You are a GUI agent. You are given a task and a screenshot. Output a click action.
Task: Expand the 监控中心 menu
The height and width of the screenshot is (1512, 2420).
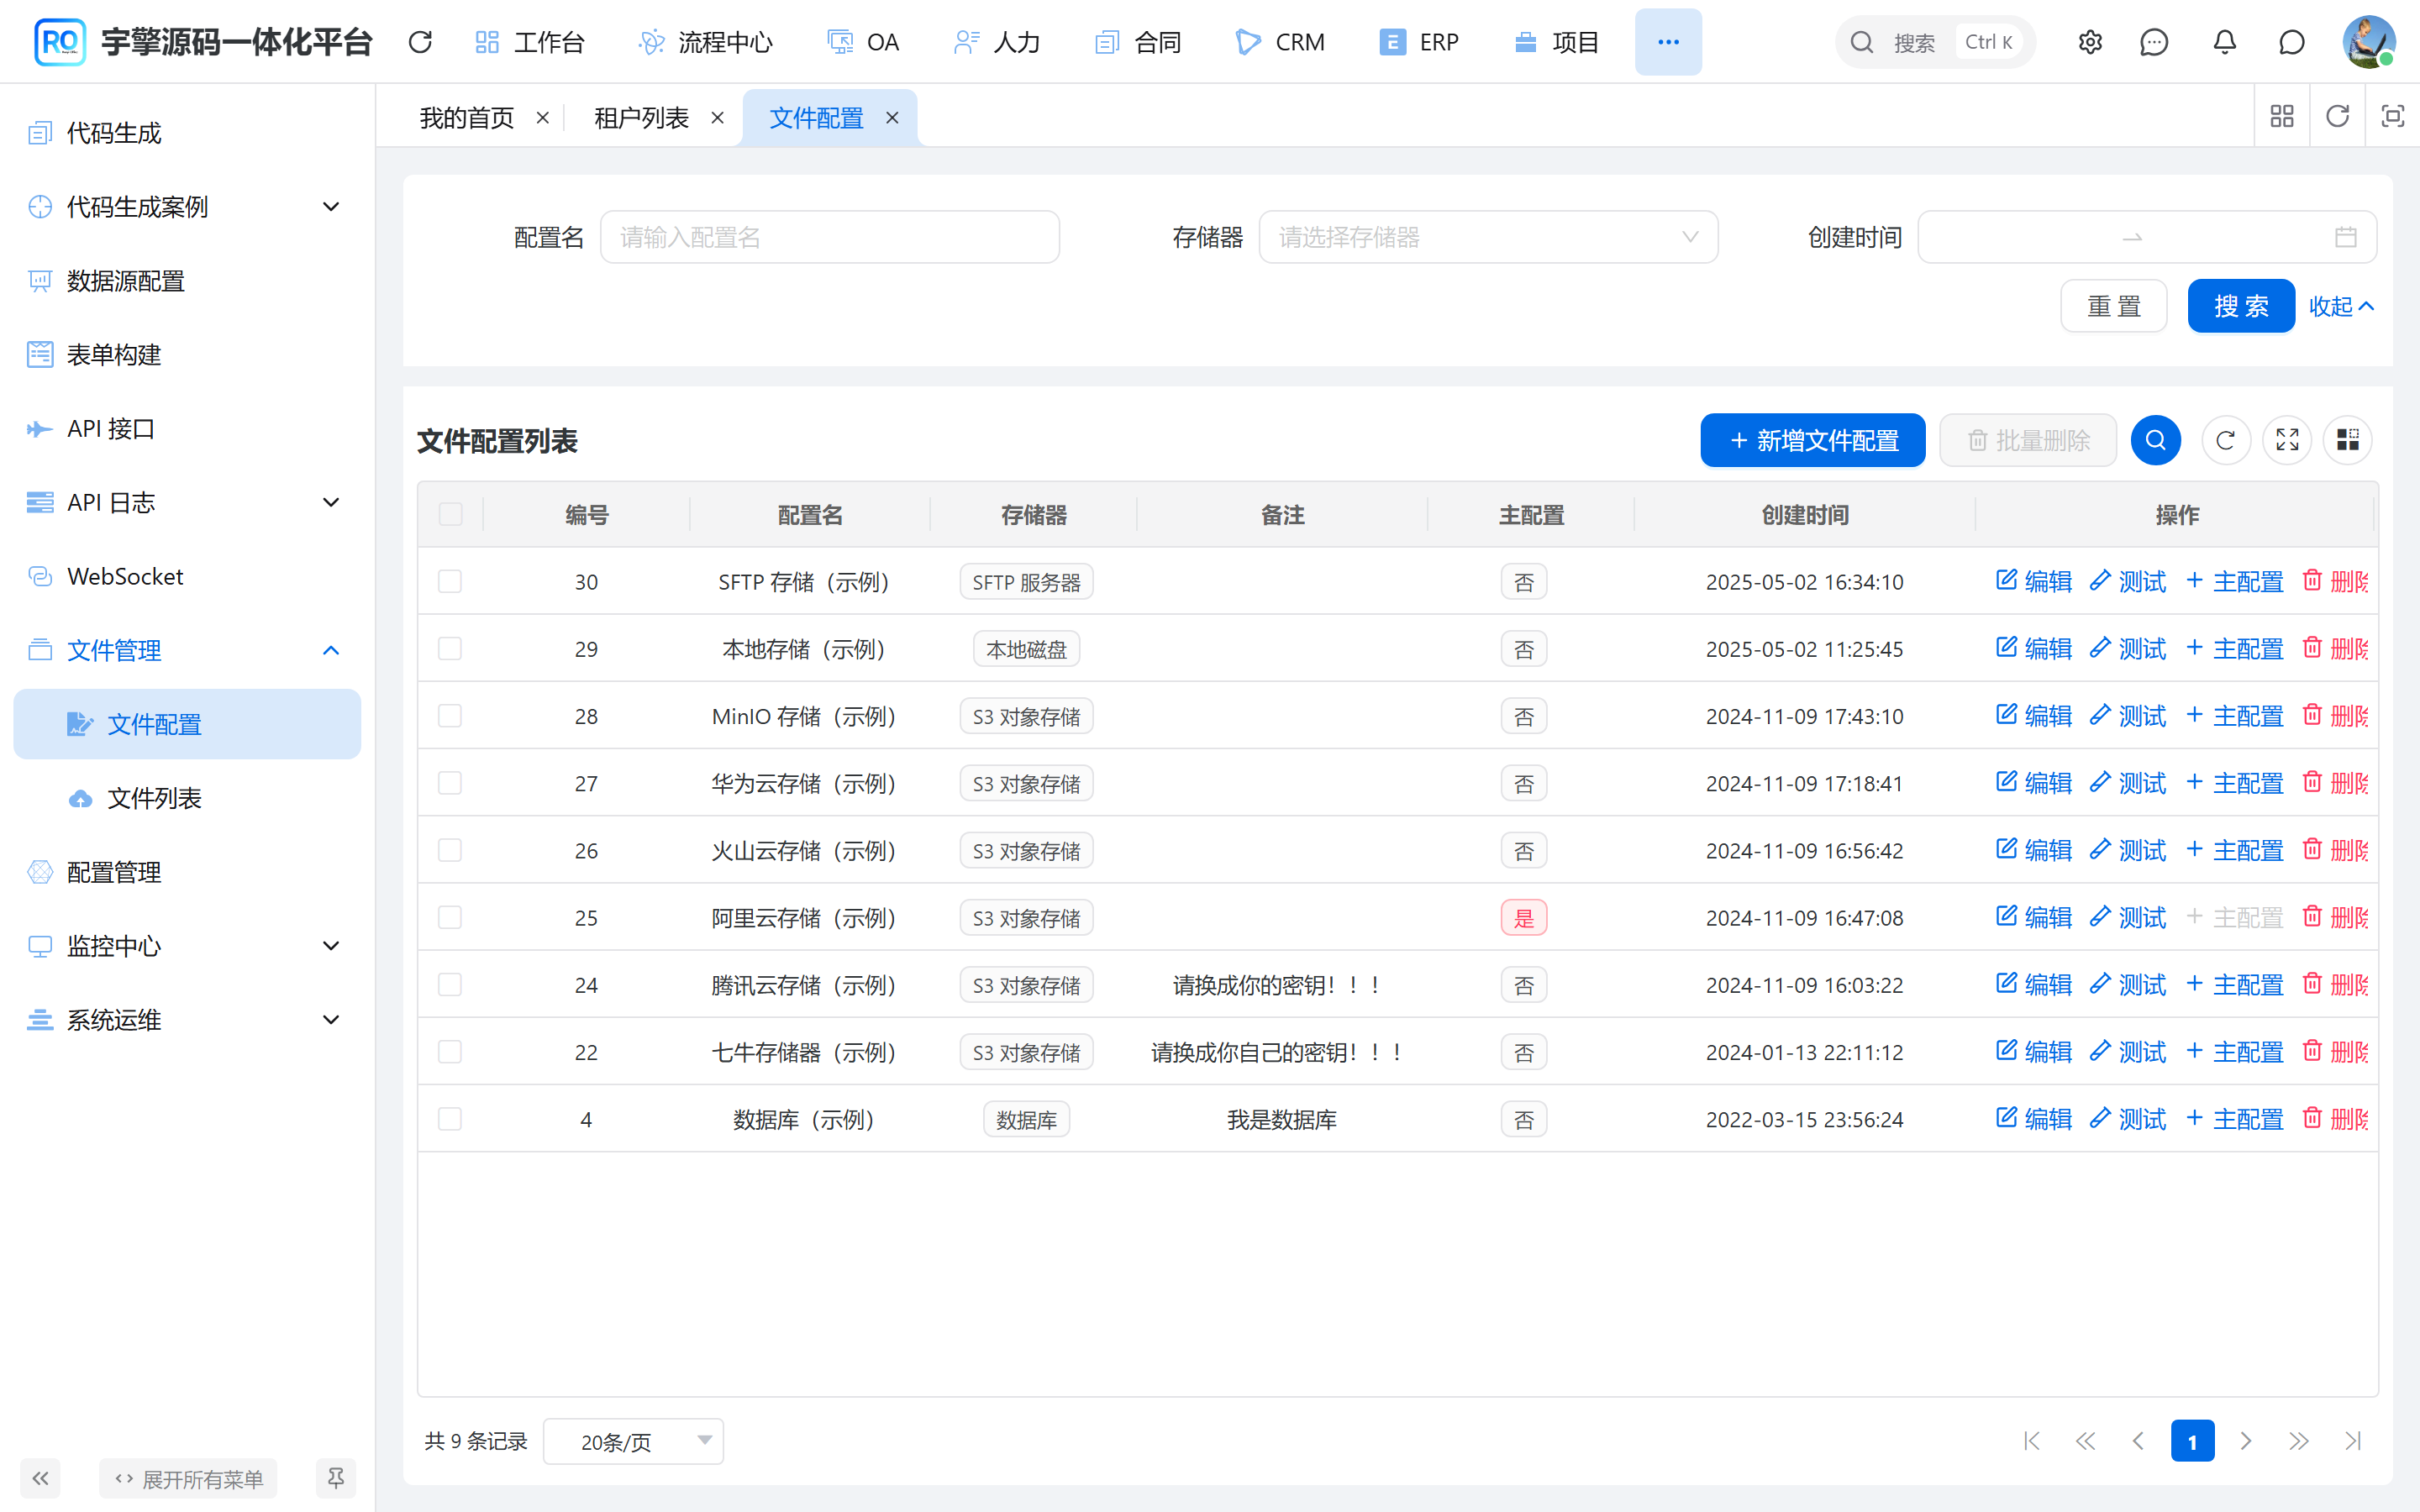click(187, 946)
